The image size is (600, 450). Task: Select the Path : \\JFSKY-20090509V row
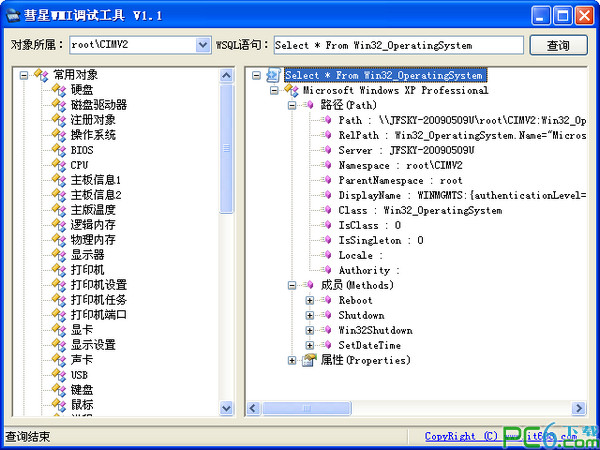(462, 120)
